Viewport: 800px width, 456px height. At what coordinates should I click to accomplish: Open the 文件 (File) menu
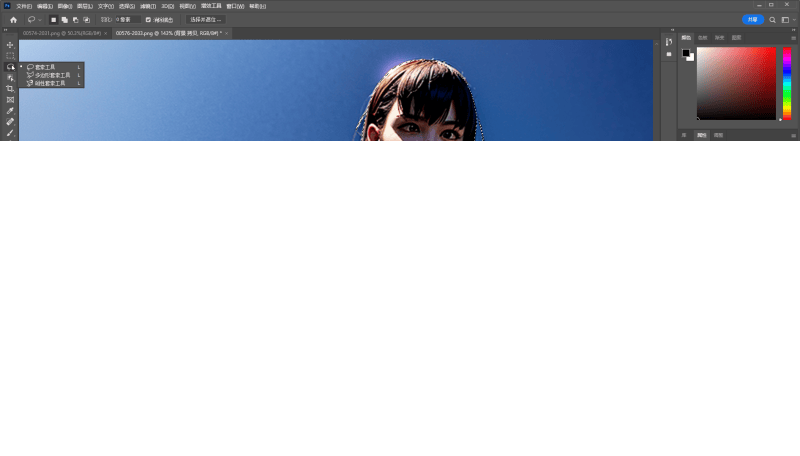[24, 6]
